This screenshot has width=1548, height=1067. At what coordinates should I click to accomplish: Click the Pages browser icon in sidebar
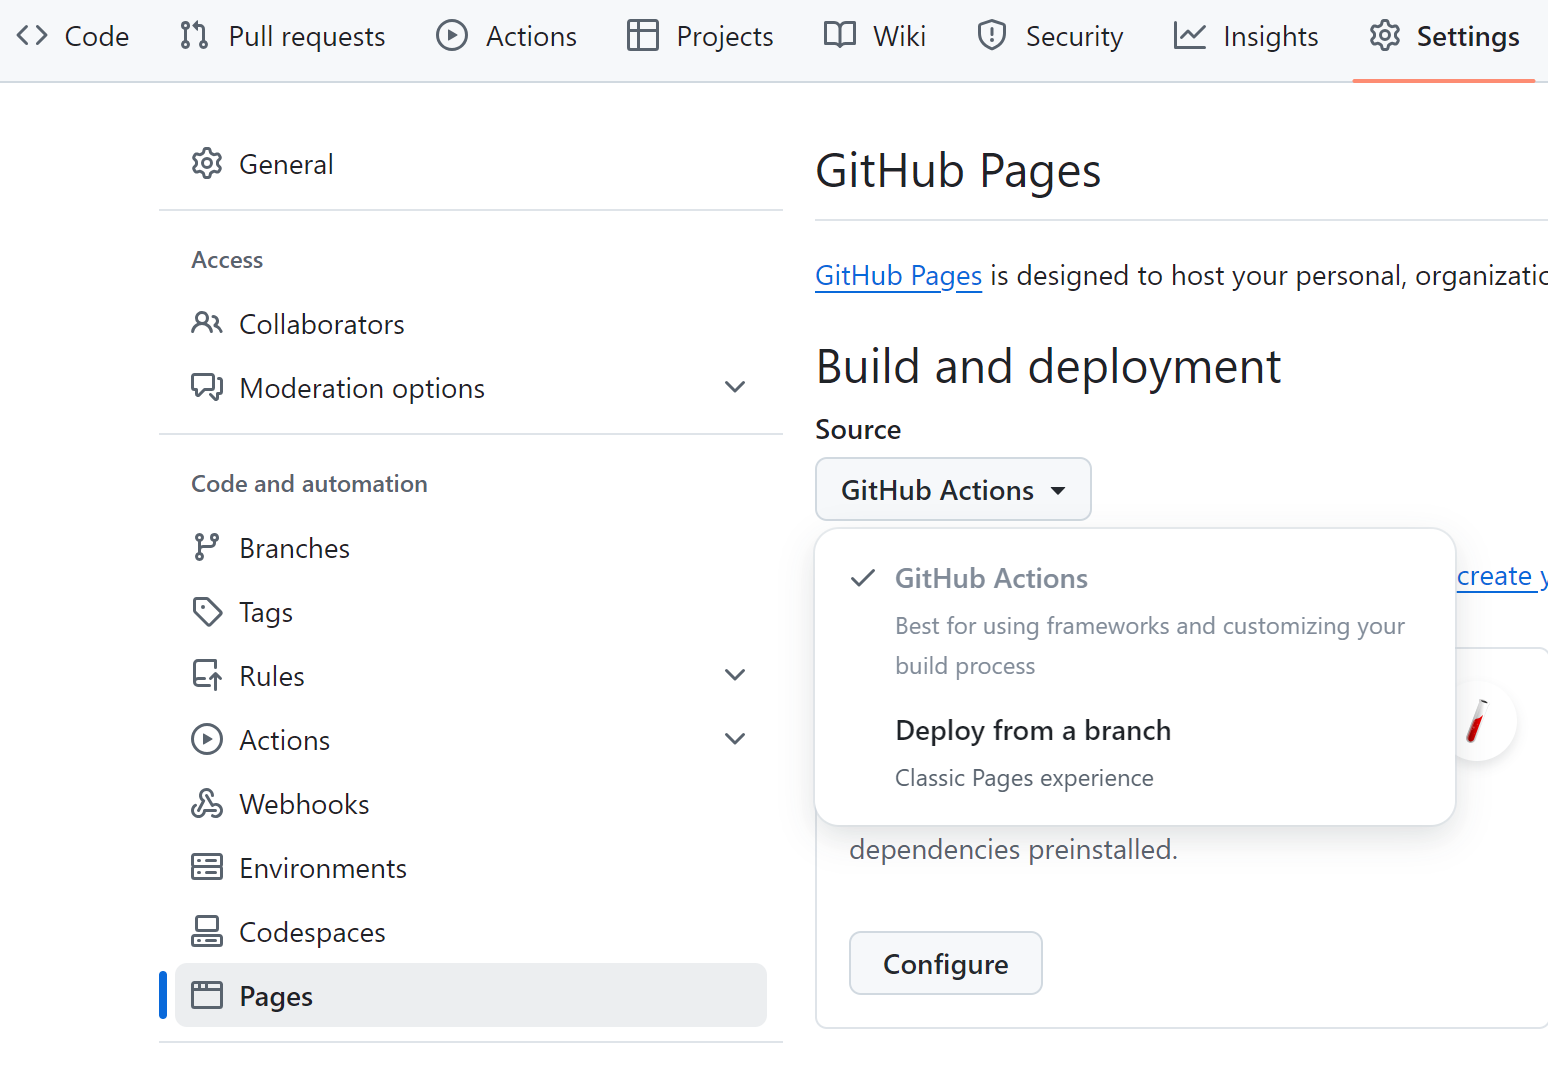207,996
